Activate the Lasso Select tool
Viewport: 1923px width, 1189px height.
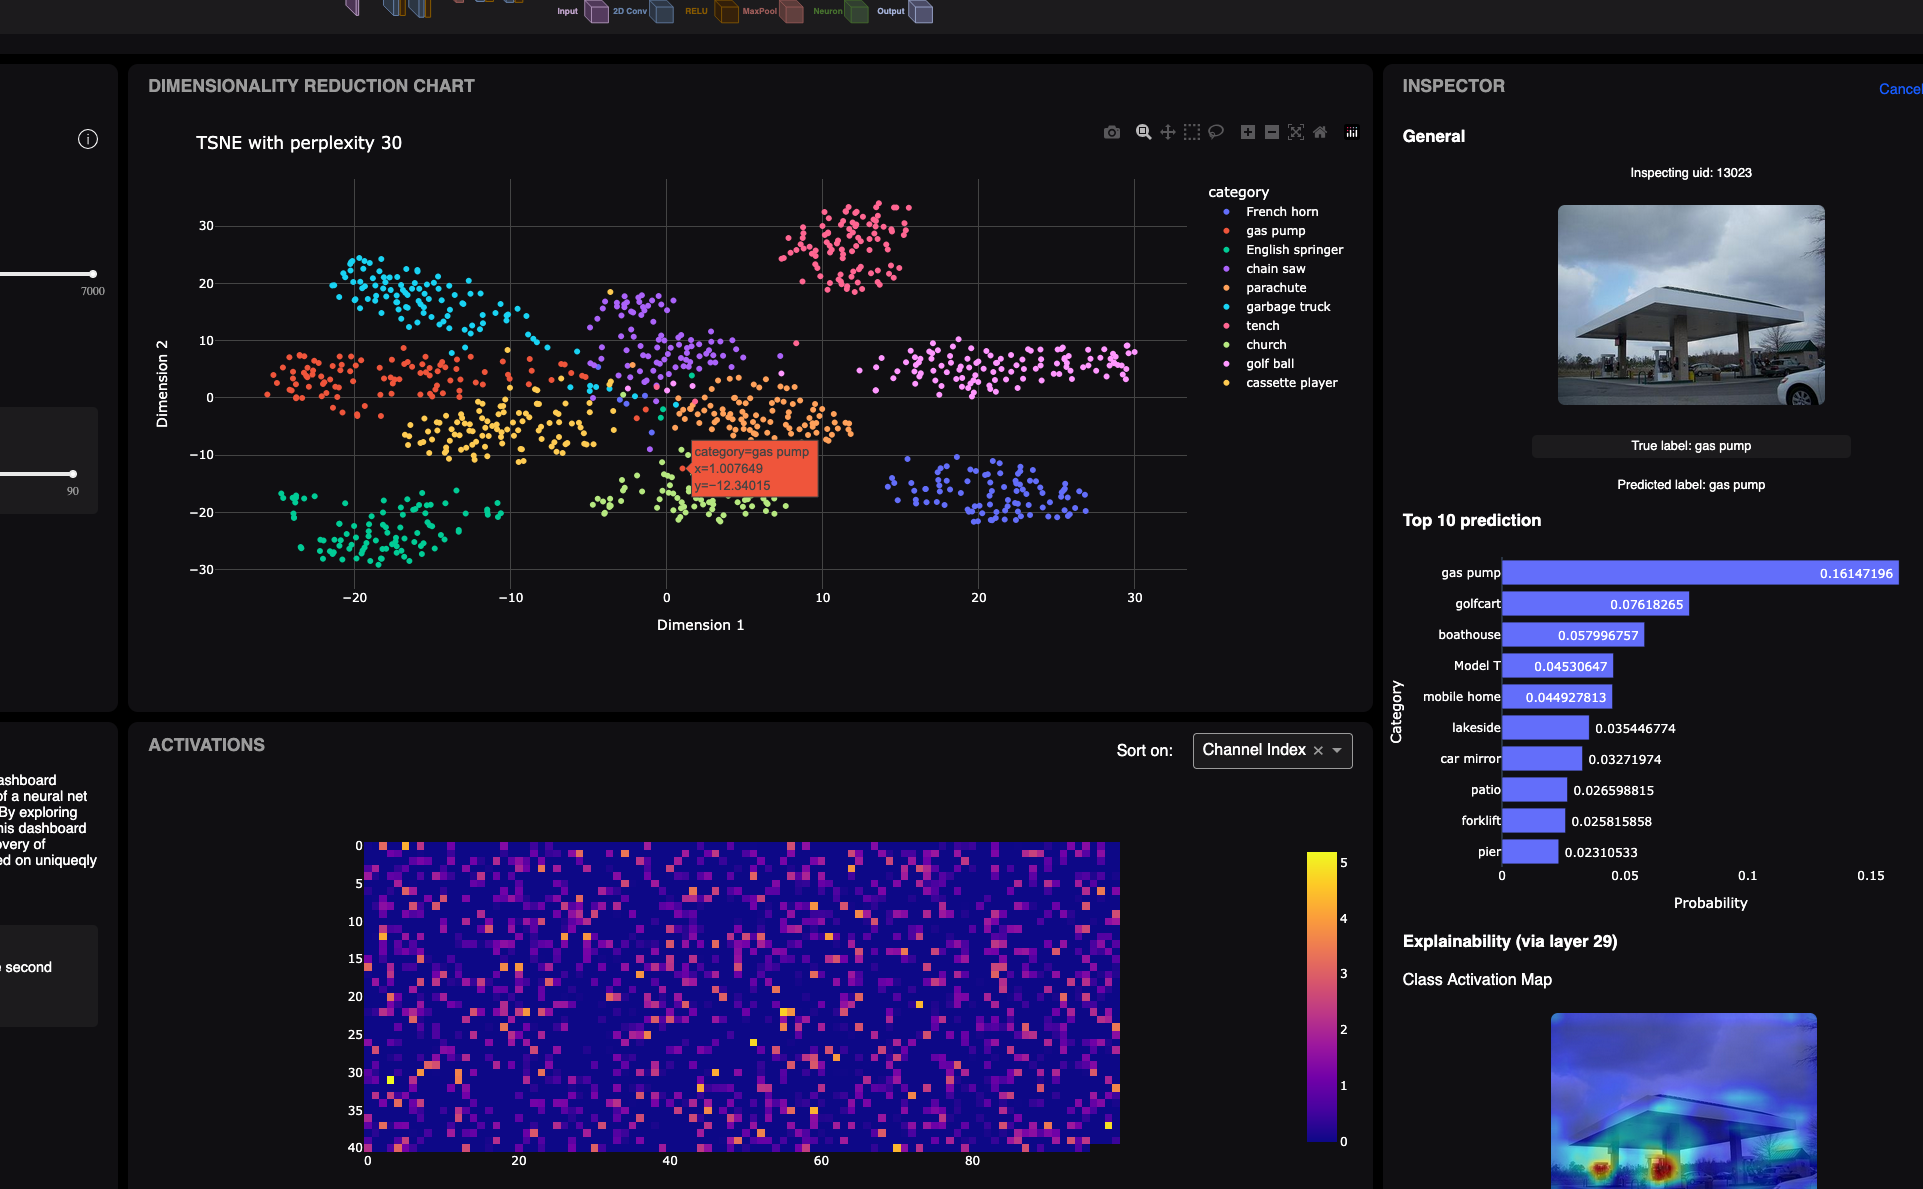pos(1216,132)
